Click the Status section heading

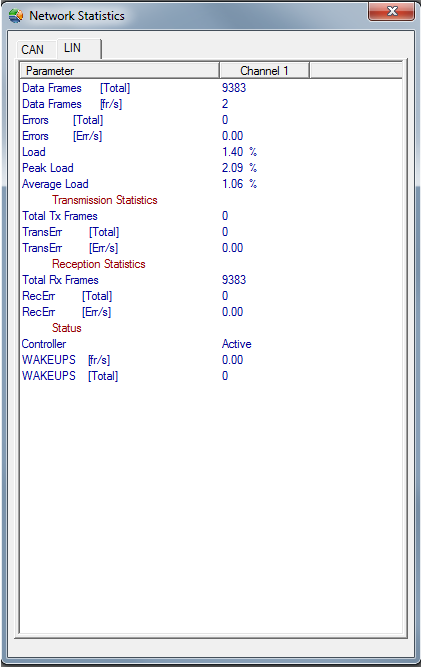pos(66,328)
